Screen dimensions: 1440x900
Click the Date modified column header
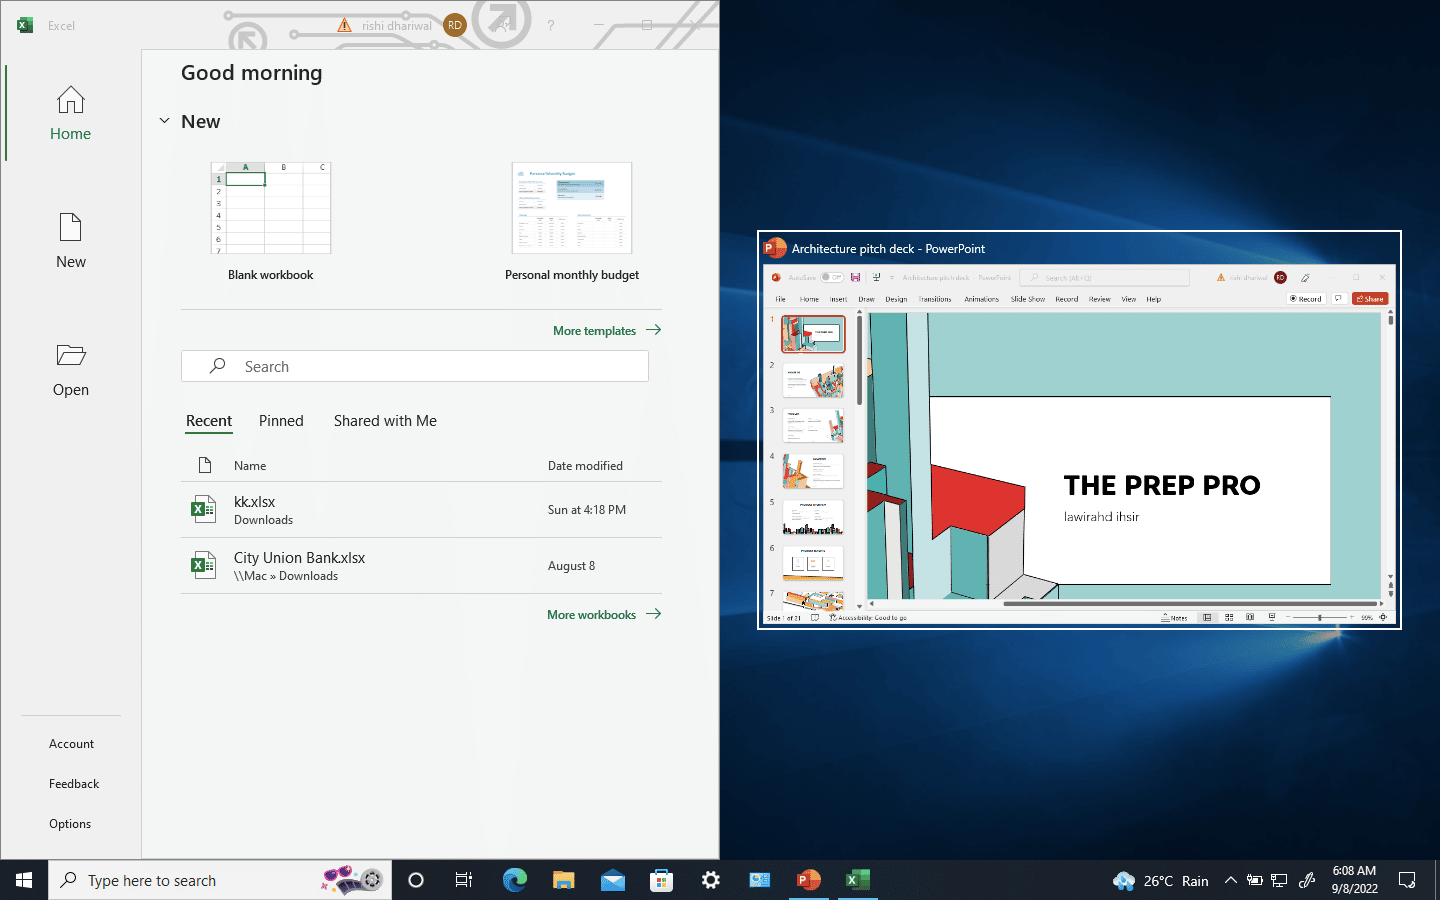point(585,466)
